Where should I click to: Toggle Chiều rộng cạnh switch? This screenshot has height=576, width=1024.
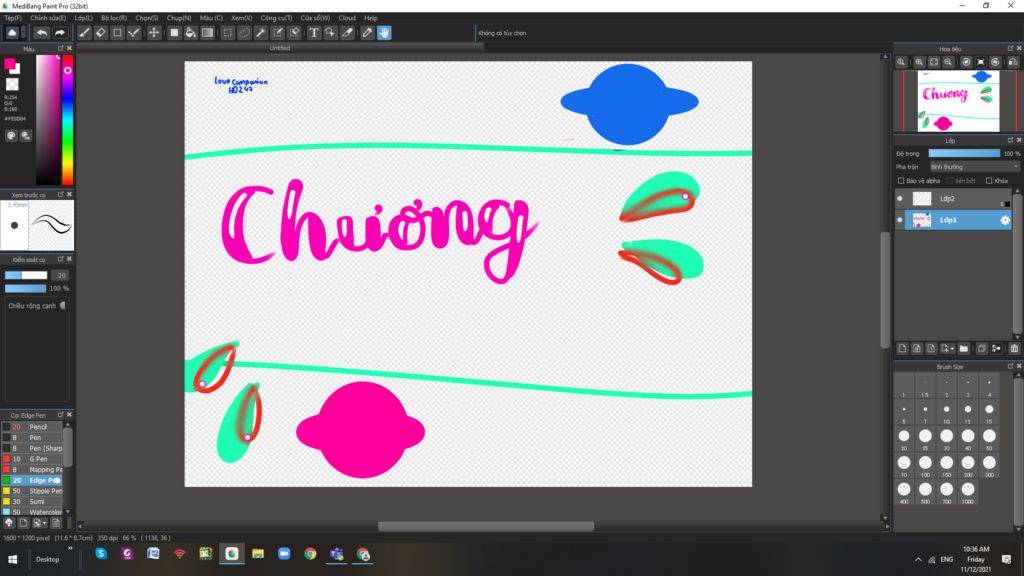point(63,306)
